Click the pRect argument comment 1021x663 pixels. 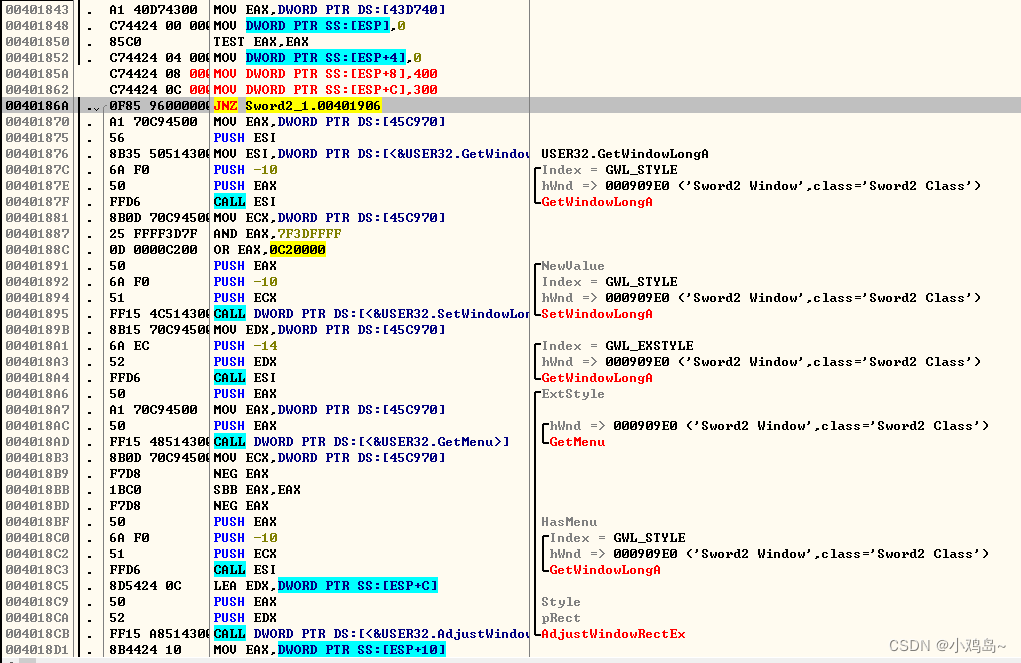coord(560,618)
